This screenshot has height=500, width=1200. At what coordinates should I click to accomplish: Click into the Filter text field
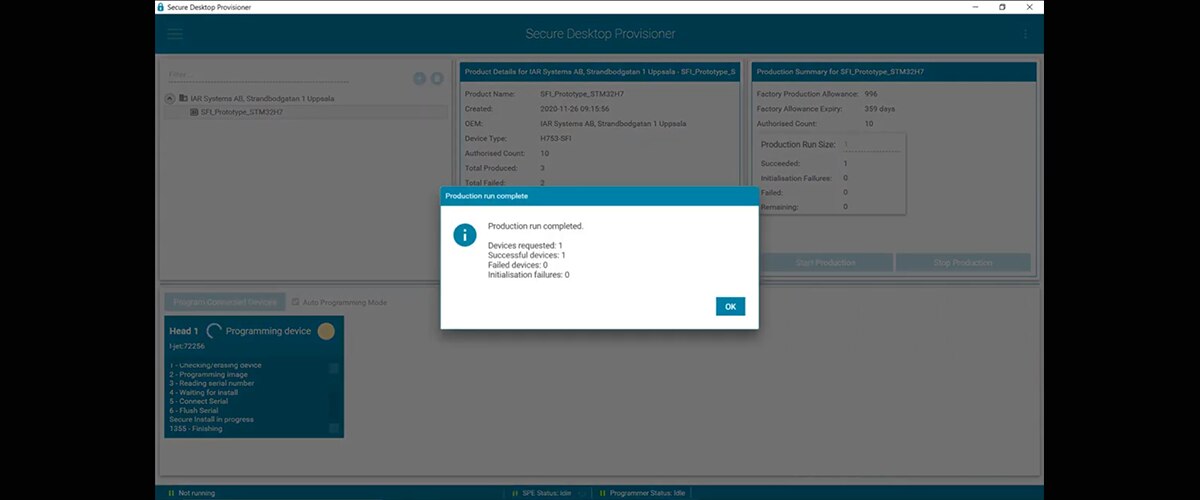[x=258, y=75]
